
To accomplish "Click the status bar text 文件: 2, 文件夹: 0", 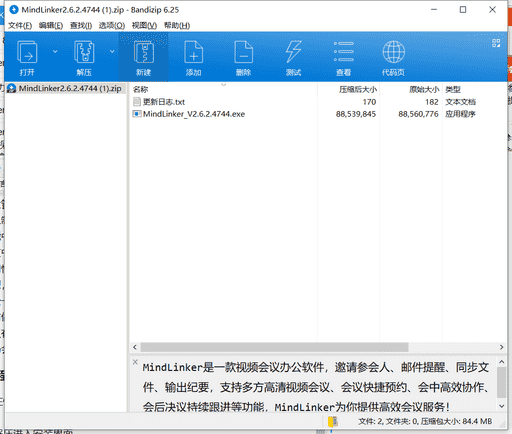I will [x=388, y=422].
